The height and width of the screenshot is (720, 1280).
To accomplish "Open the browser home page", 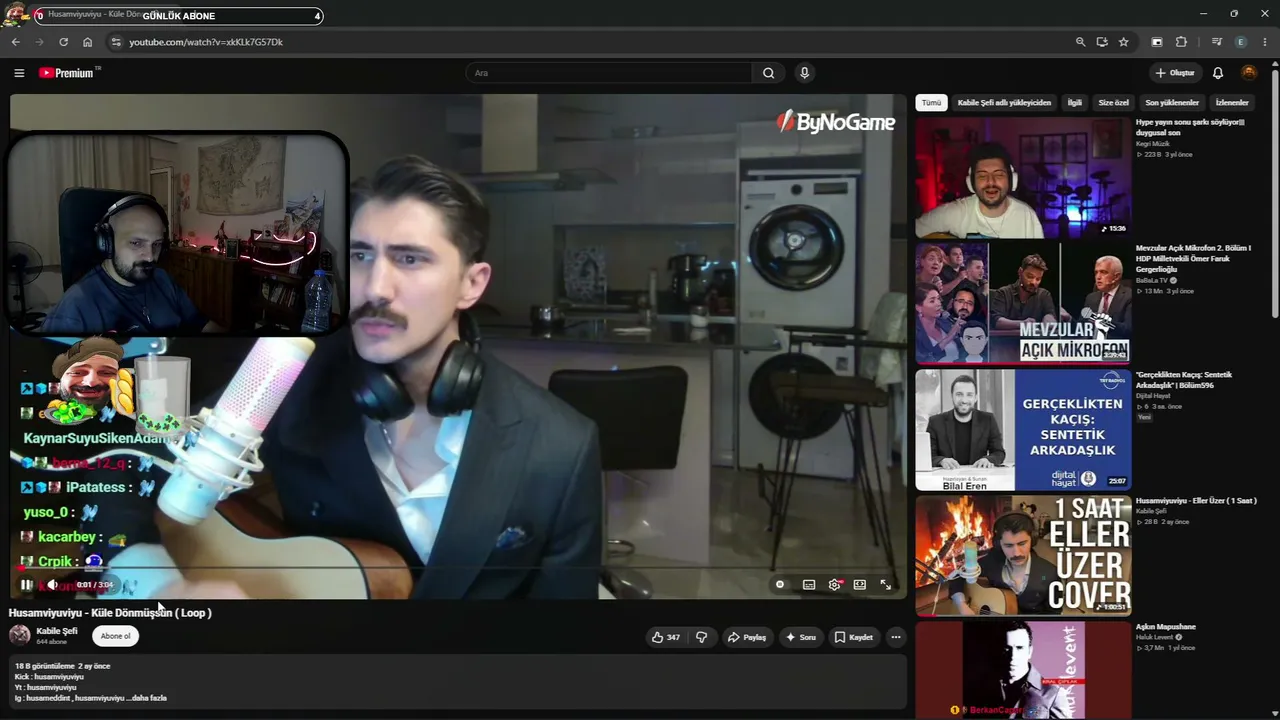I will coord(87,42).
